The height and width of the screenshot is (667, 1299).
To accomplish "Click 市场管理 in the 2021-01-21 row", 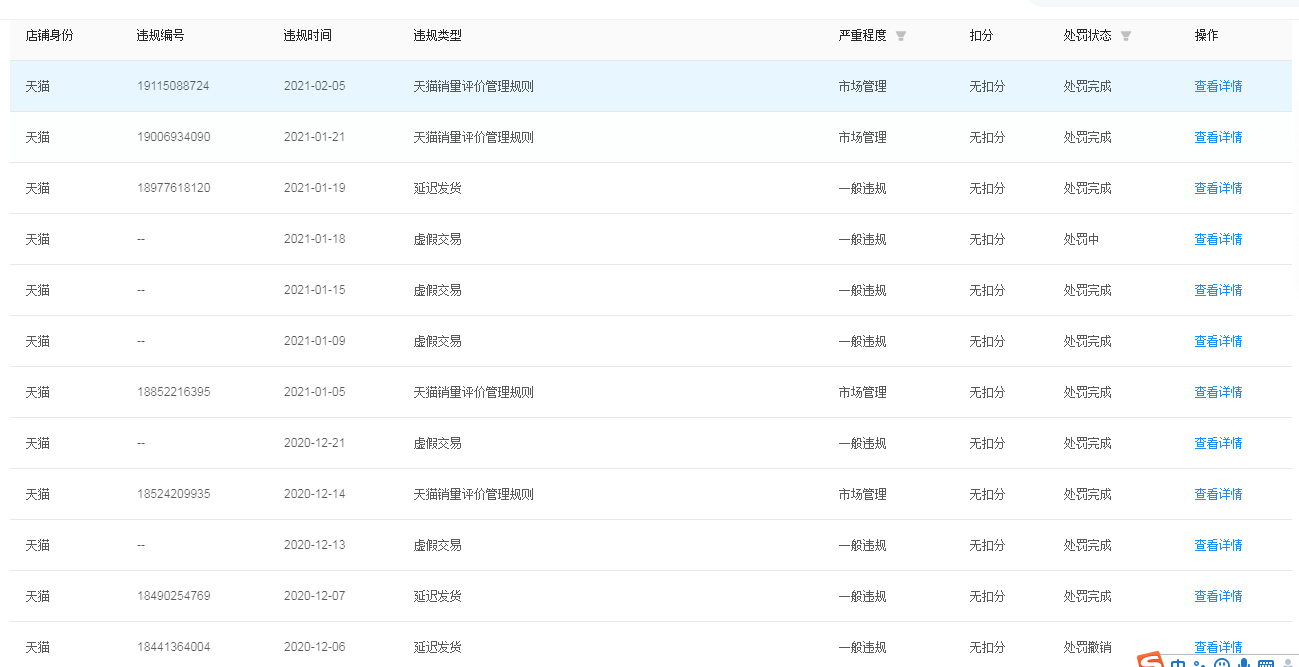I will [862, 137].
